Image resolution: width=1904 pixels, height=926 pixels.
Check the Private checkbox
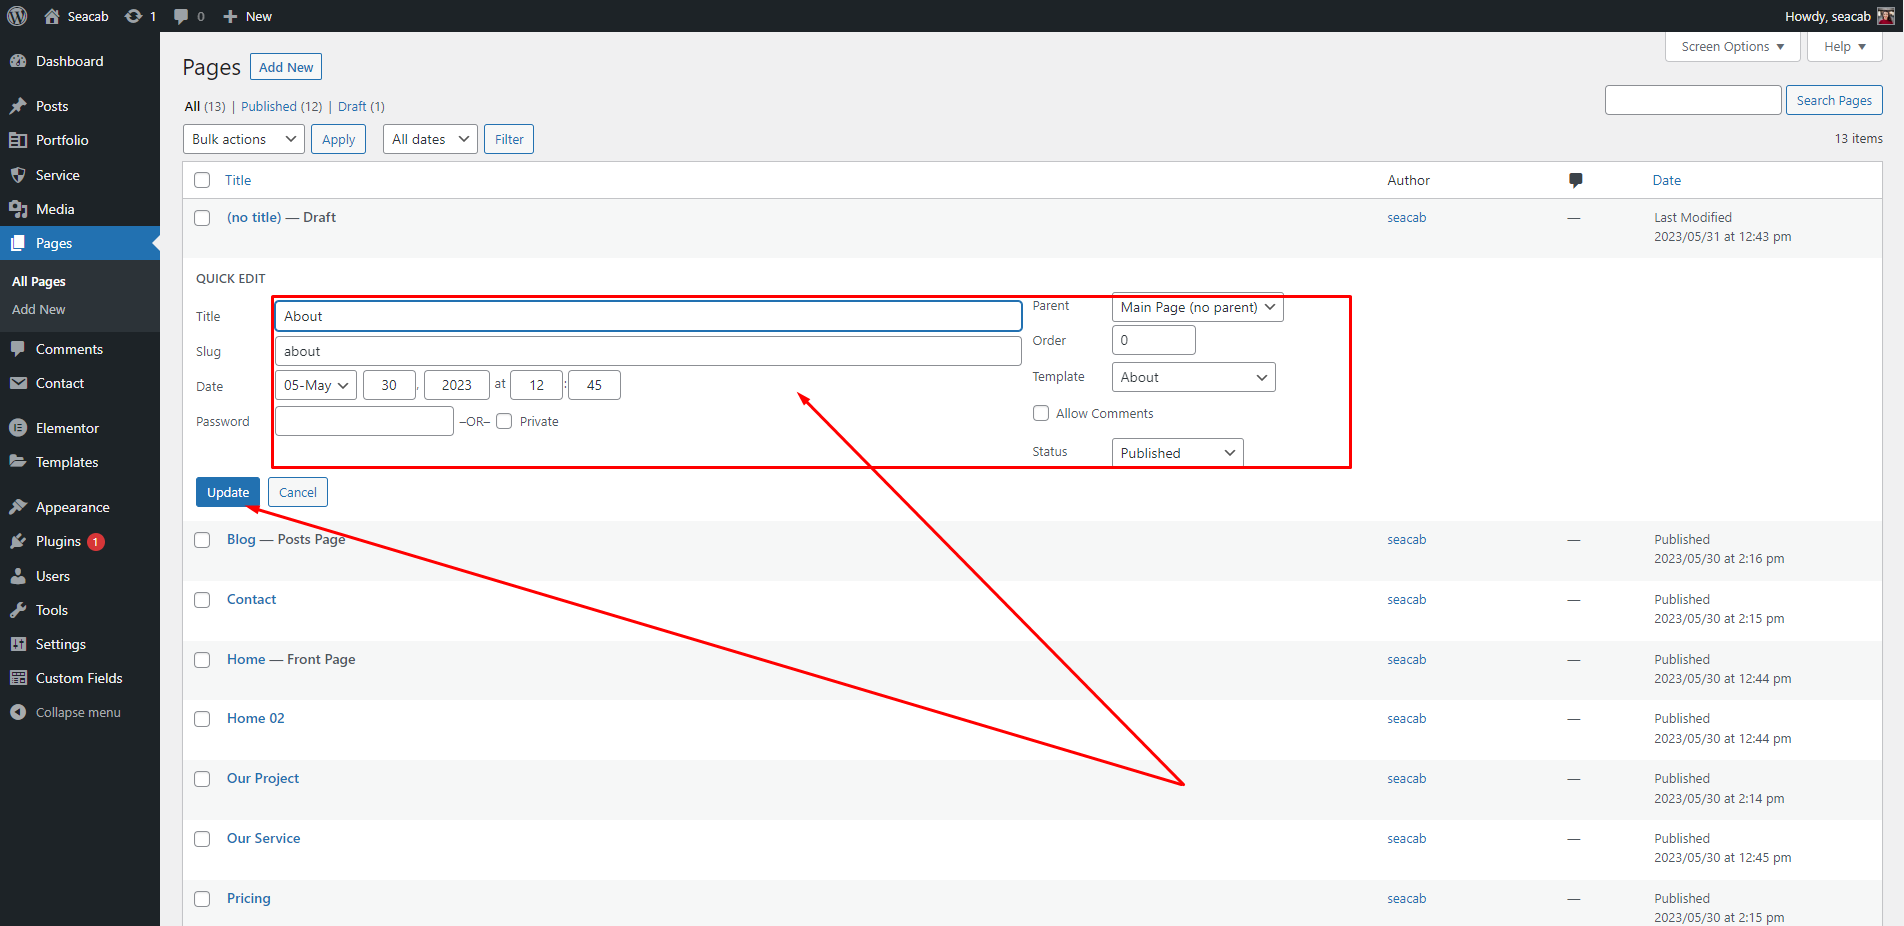coord(504,421)
